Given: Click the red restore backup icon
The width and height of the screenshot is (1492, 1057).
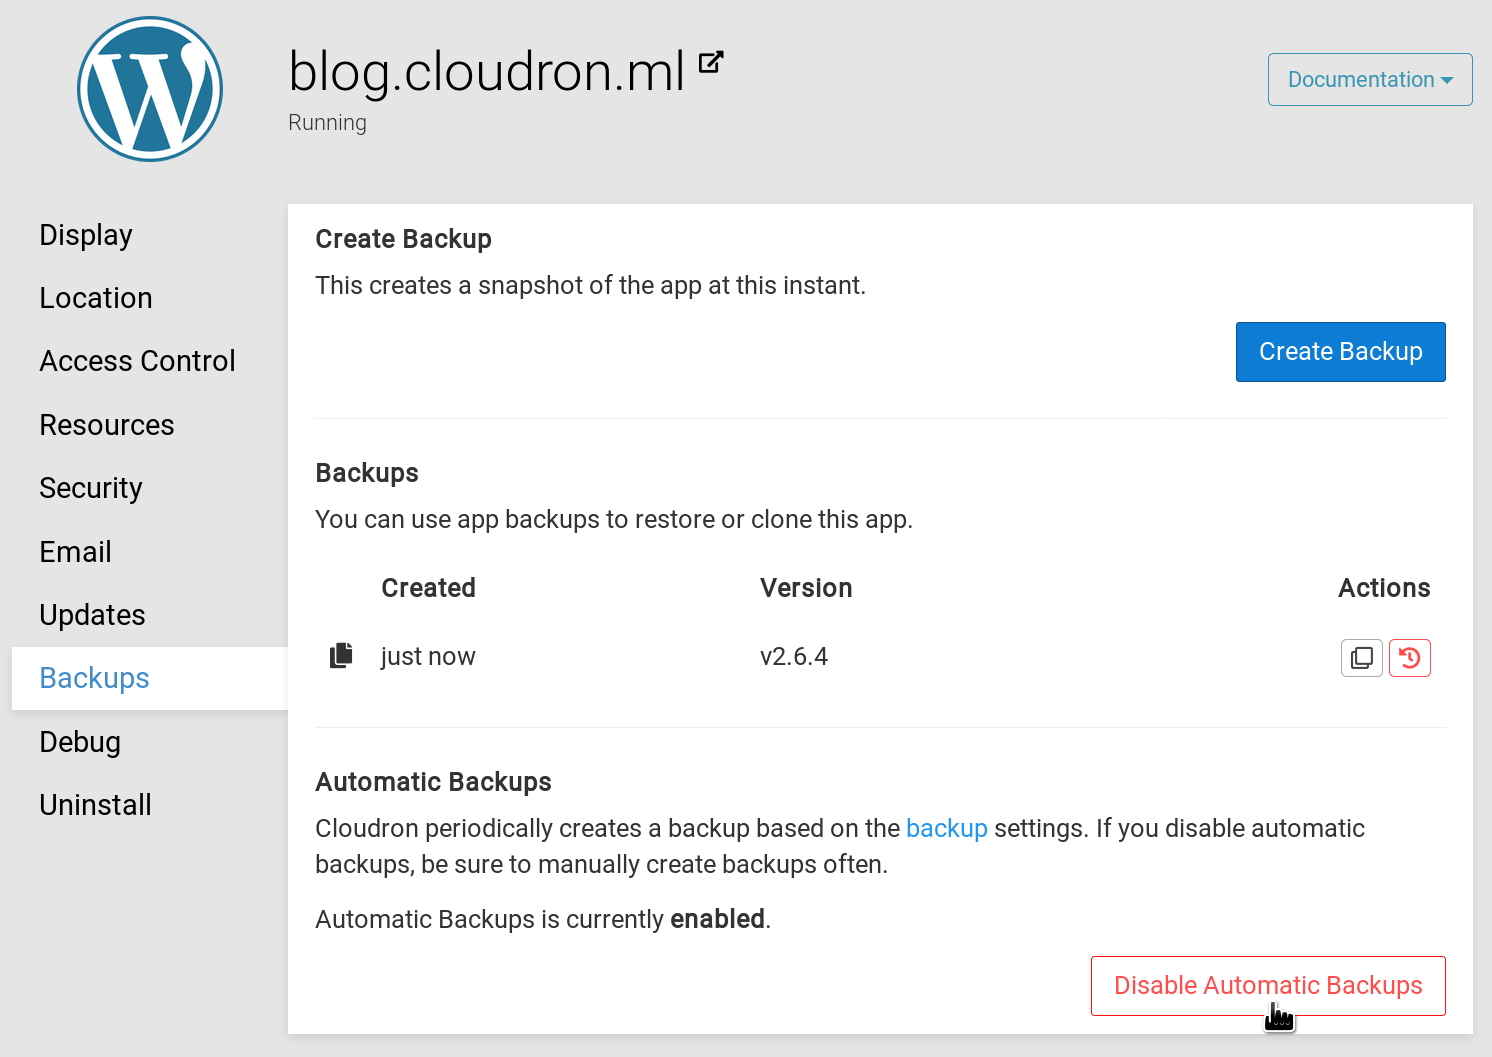Looking at the screenshot, I should (1409, 658).
